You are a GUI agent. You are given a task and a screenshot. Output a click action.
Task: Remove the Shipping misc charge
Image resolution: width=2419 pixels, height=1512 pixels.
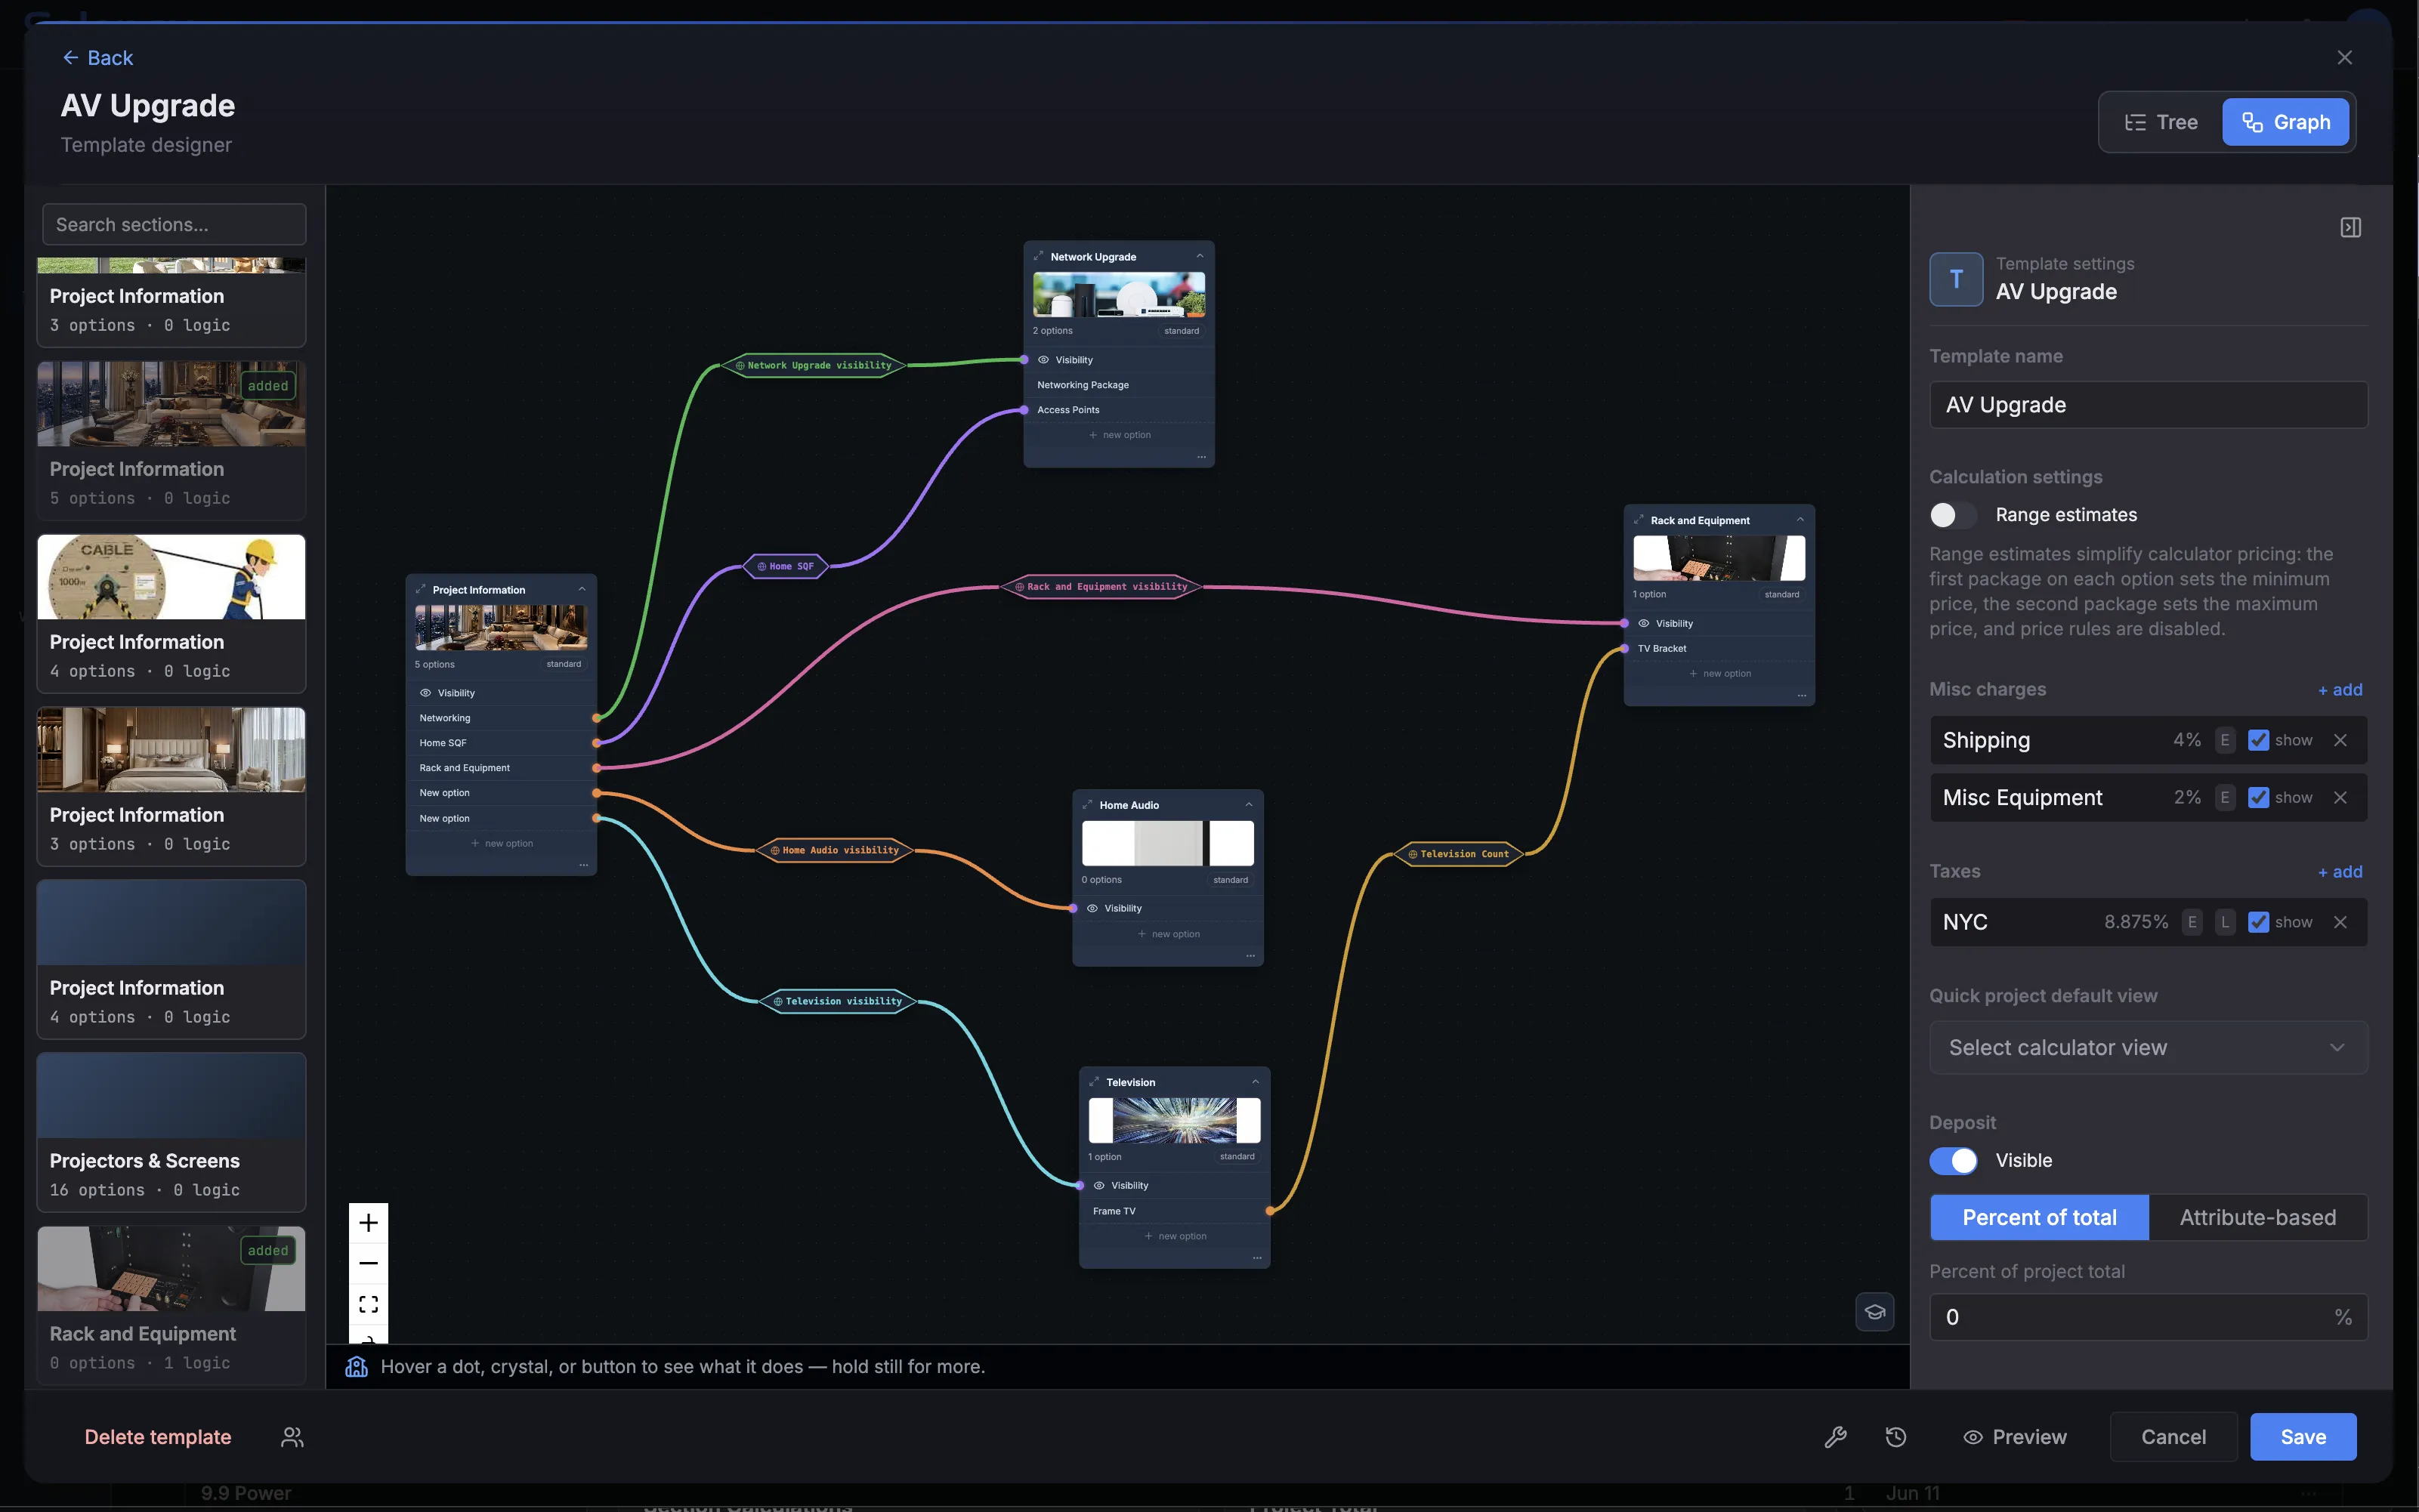click(2340, 740)
